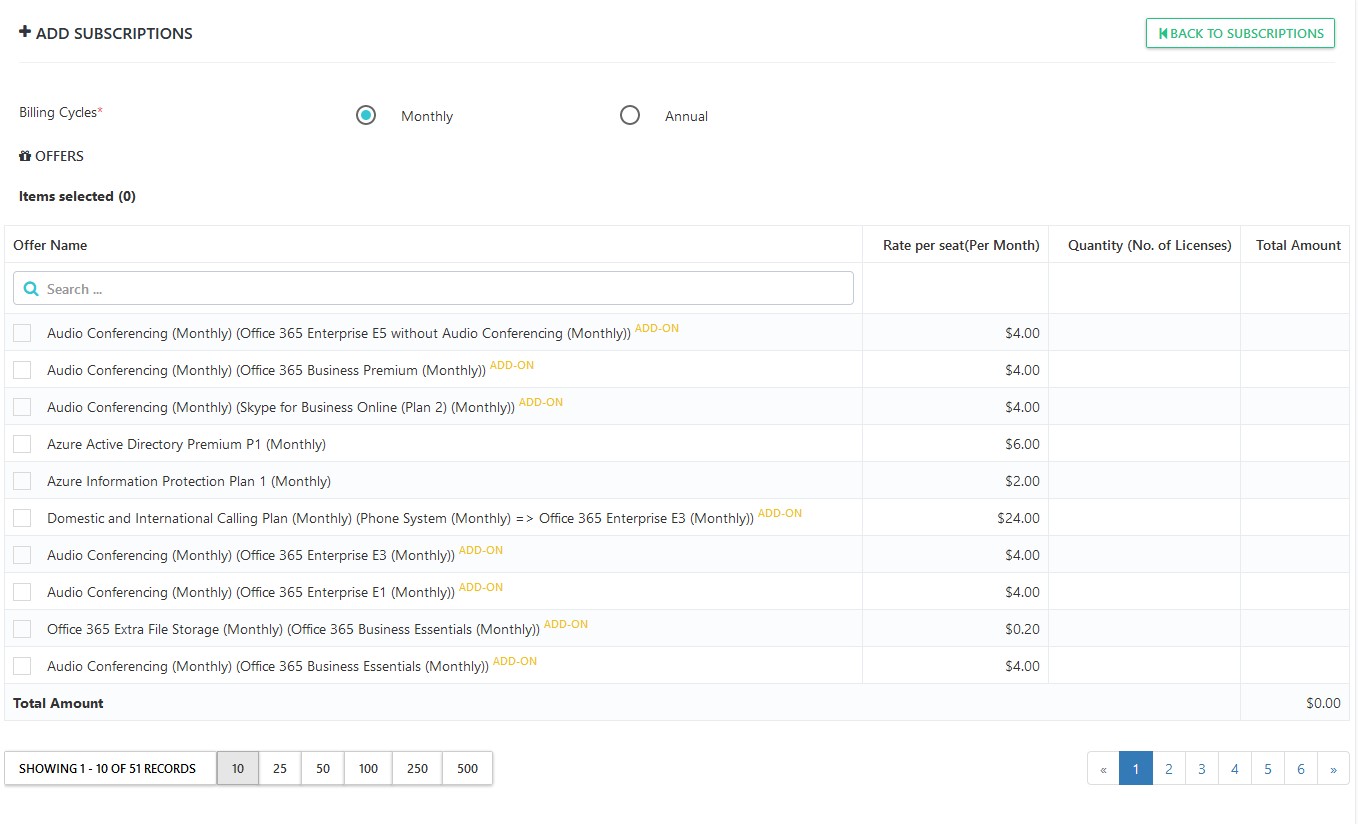
Task: Click the gift icon beside OFFERS
Action: [x=25, y=156]
